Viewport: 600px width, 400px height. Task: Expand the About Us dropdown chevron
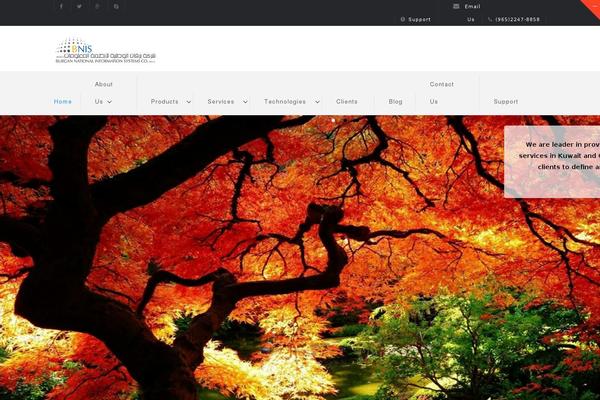[109, 102]
